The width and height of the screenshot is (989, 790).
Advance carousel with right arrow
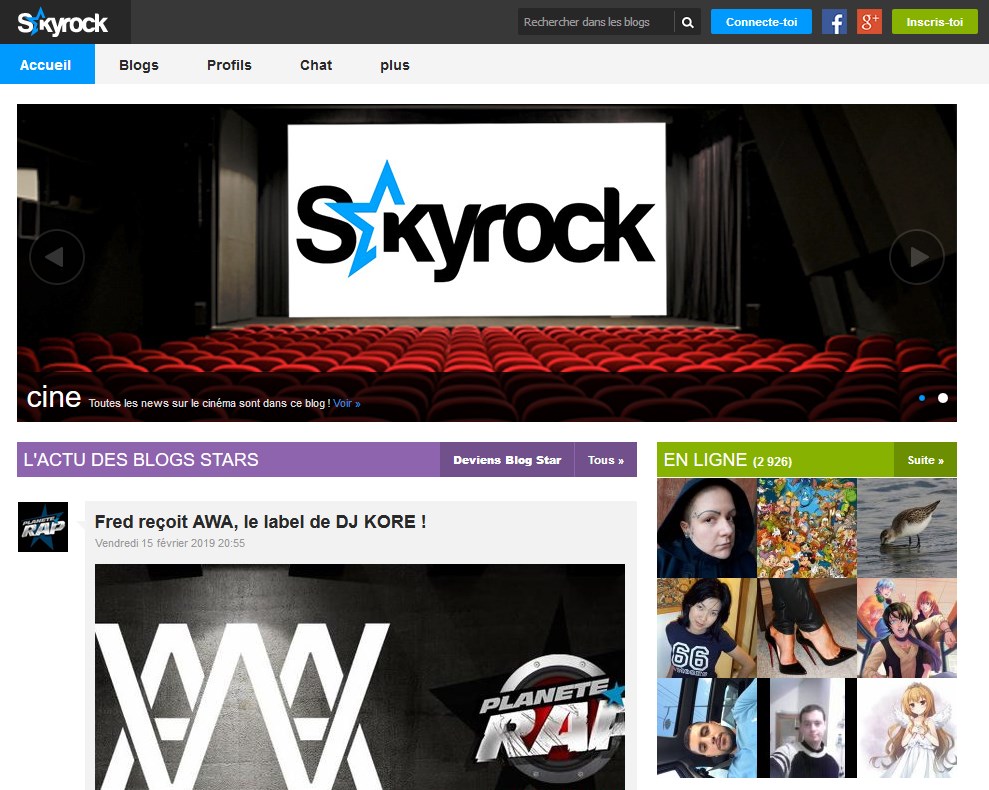[916, 257]
